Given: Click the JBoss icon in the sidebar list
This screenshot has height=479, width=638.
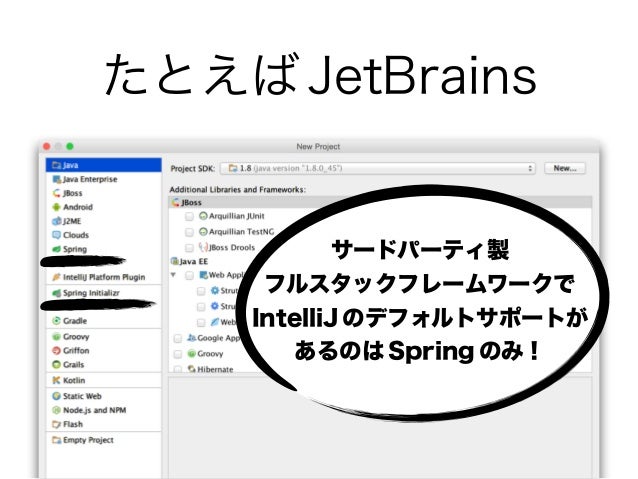Looking at the screenshot, I should 57,193.
